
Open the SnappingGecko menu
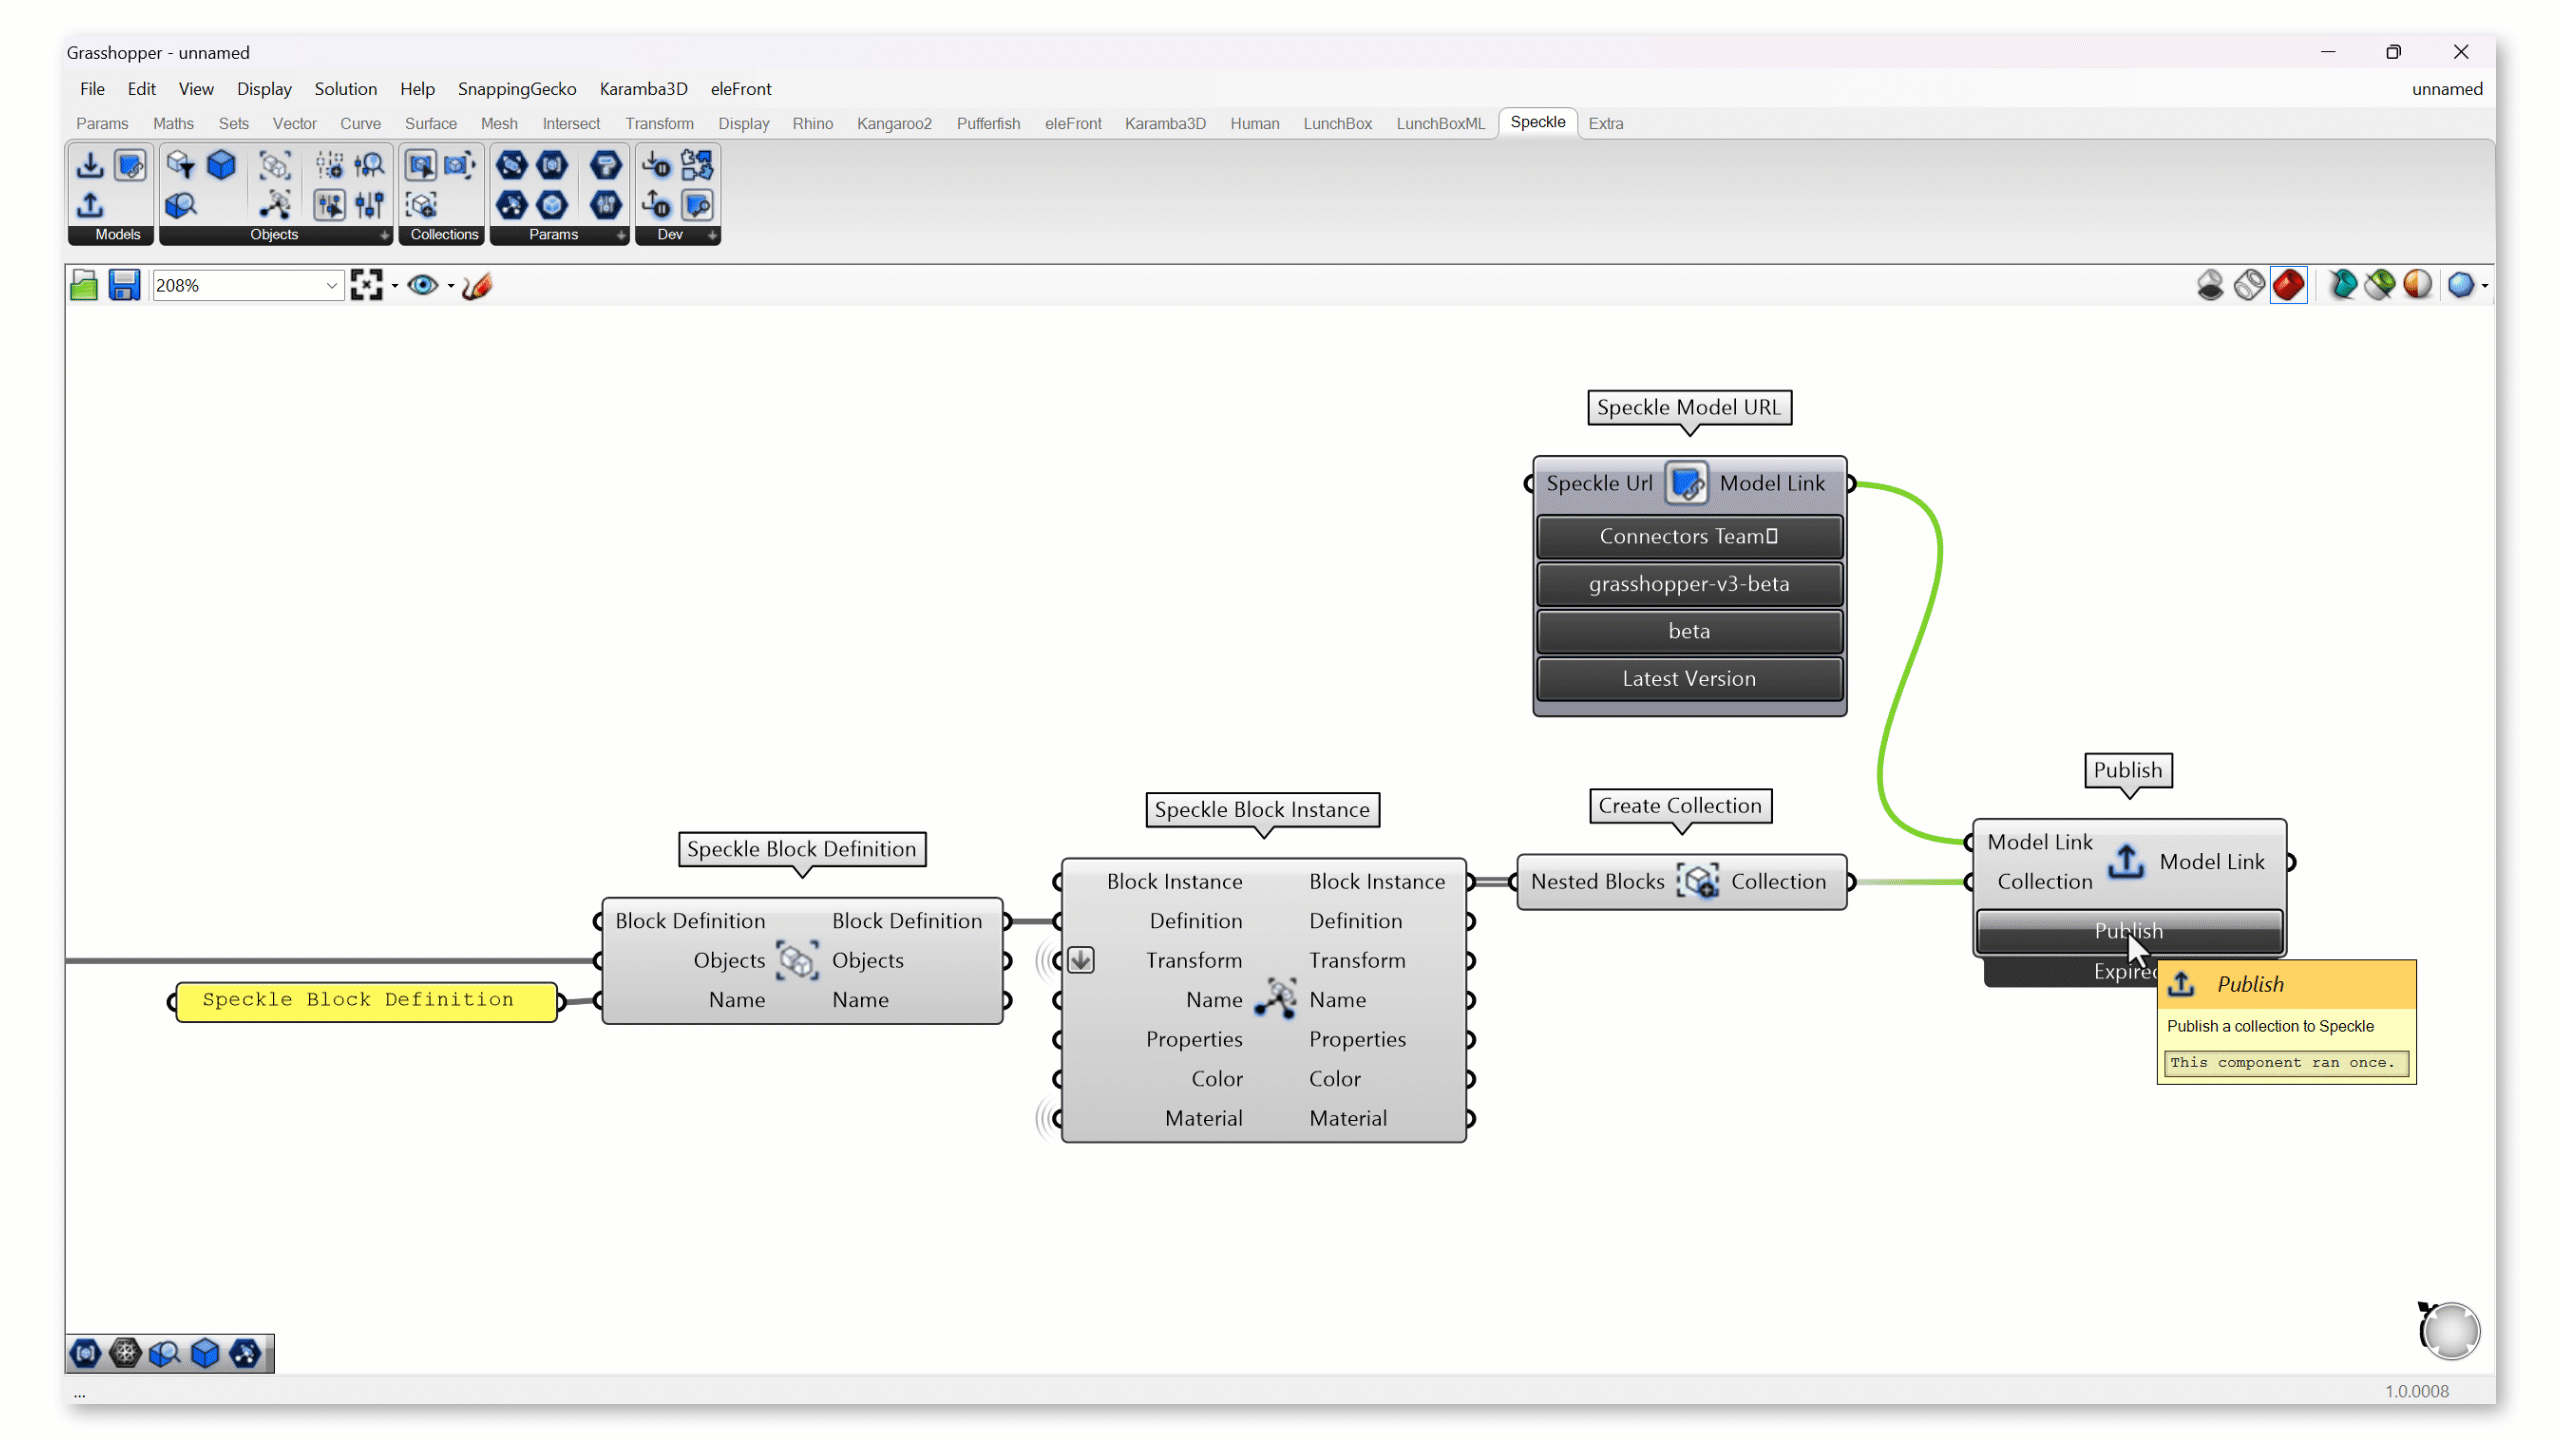coord(517,89)
